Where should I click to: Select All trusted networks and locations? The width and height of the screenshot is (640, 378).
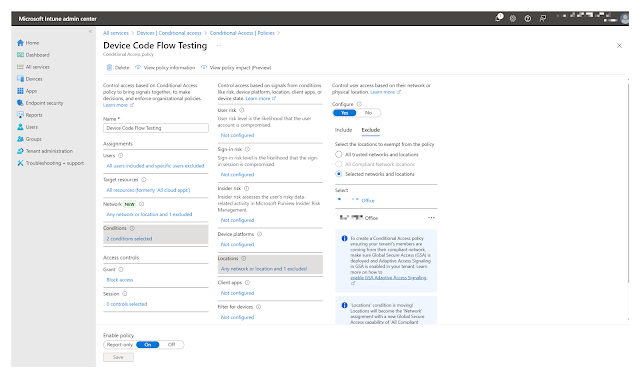(x=338, y=154)
